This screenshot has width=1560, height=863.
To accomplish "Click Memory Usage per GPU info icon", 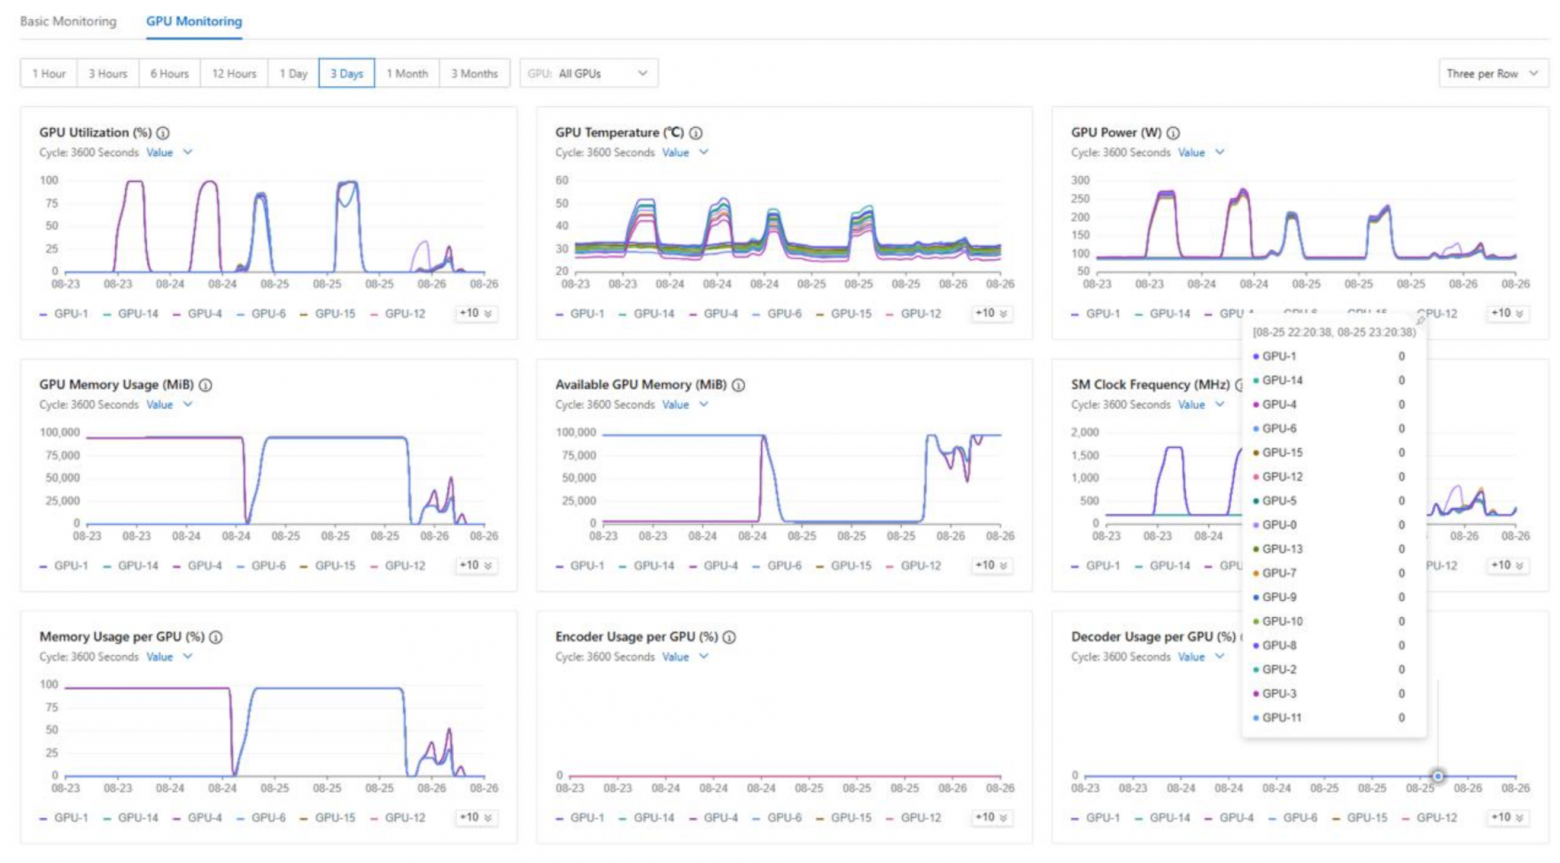I will (216, 636).
